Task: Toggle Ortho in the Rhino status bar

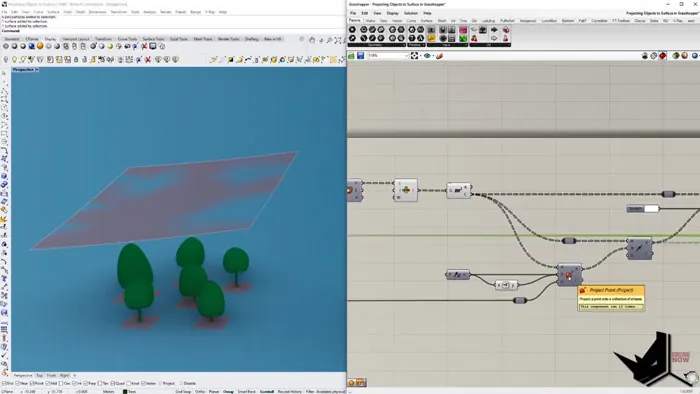Action: pyautogui.click(x=200, y=392)
